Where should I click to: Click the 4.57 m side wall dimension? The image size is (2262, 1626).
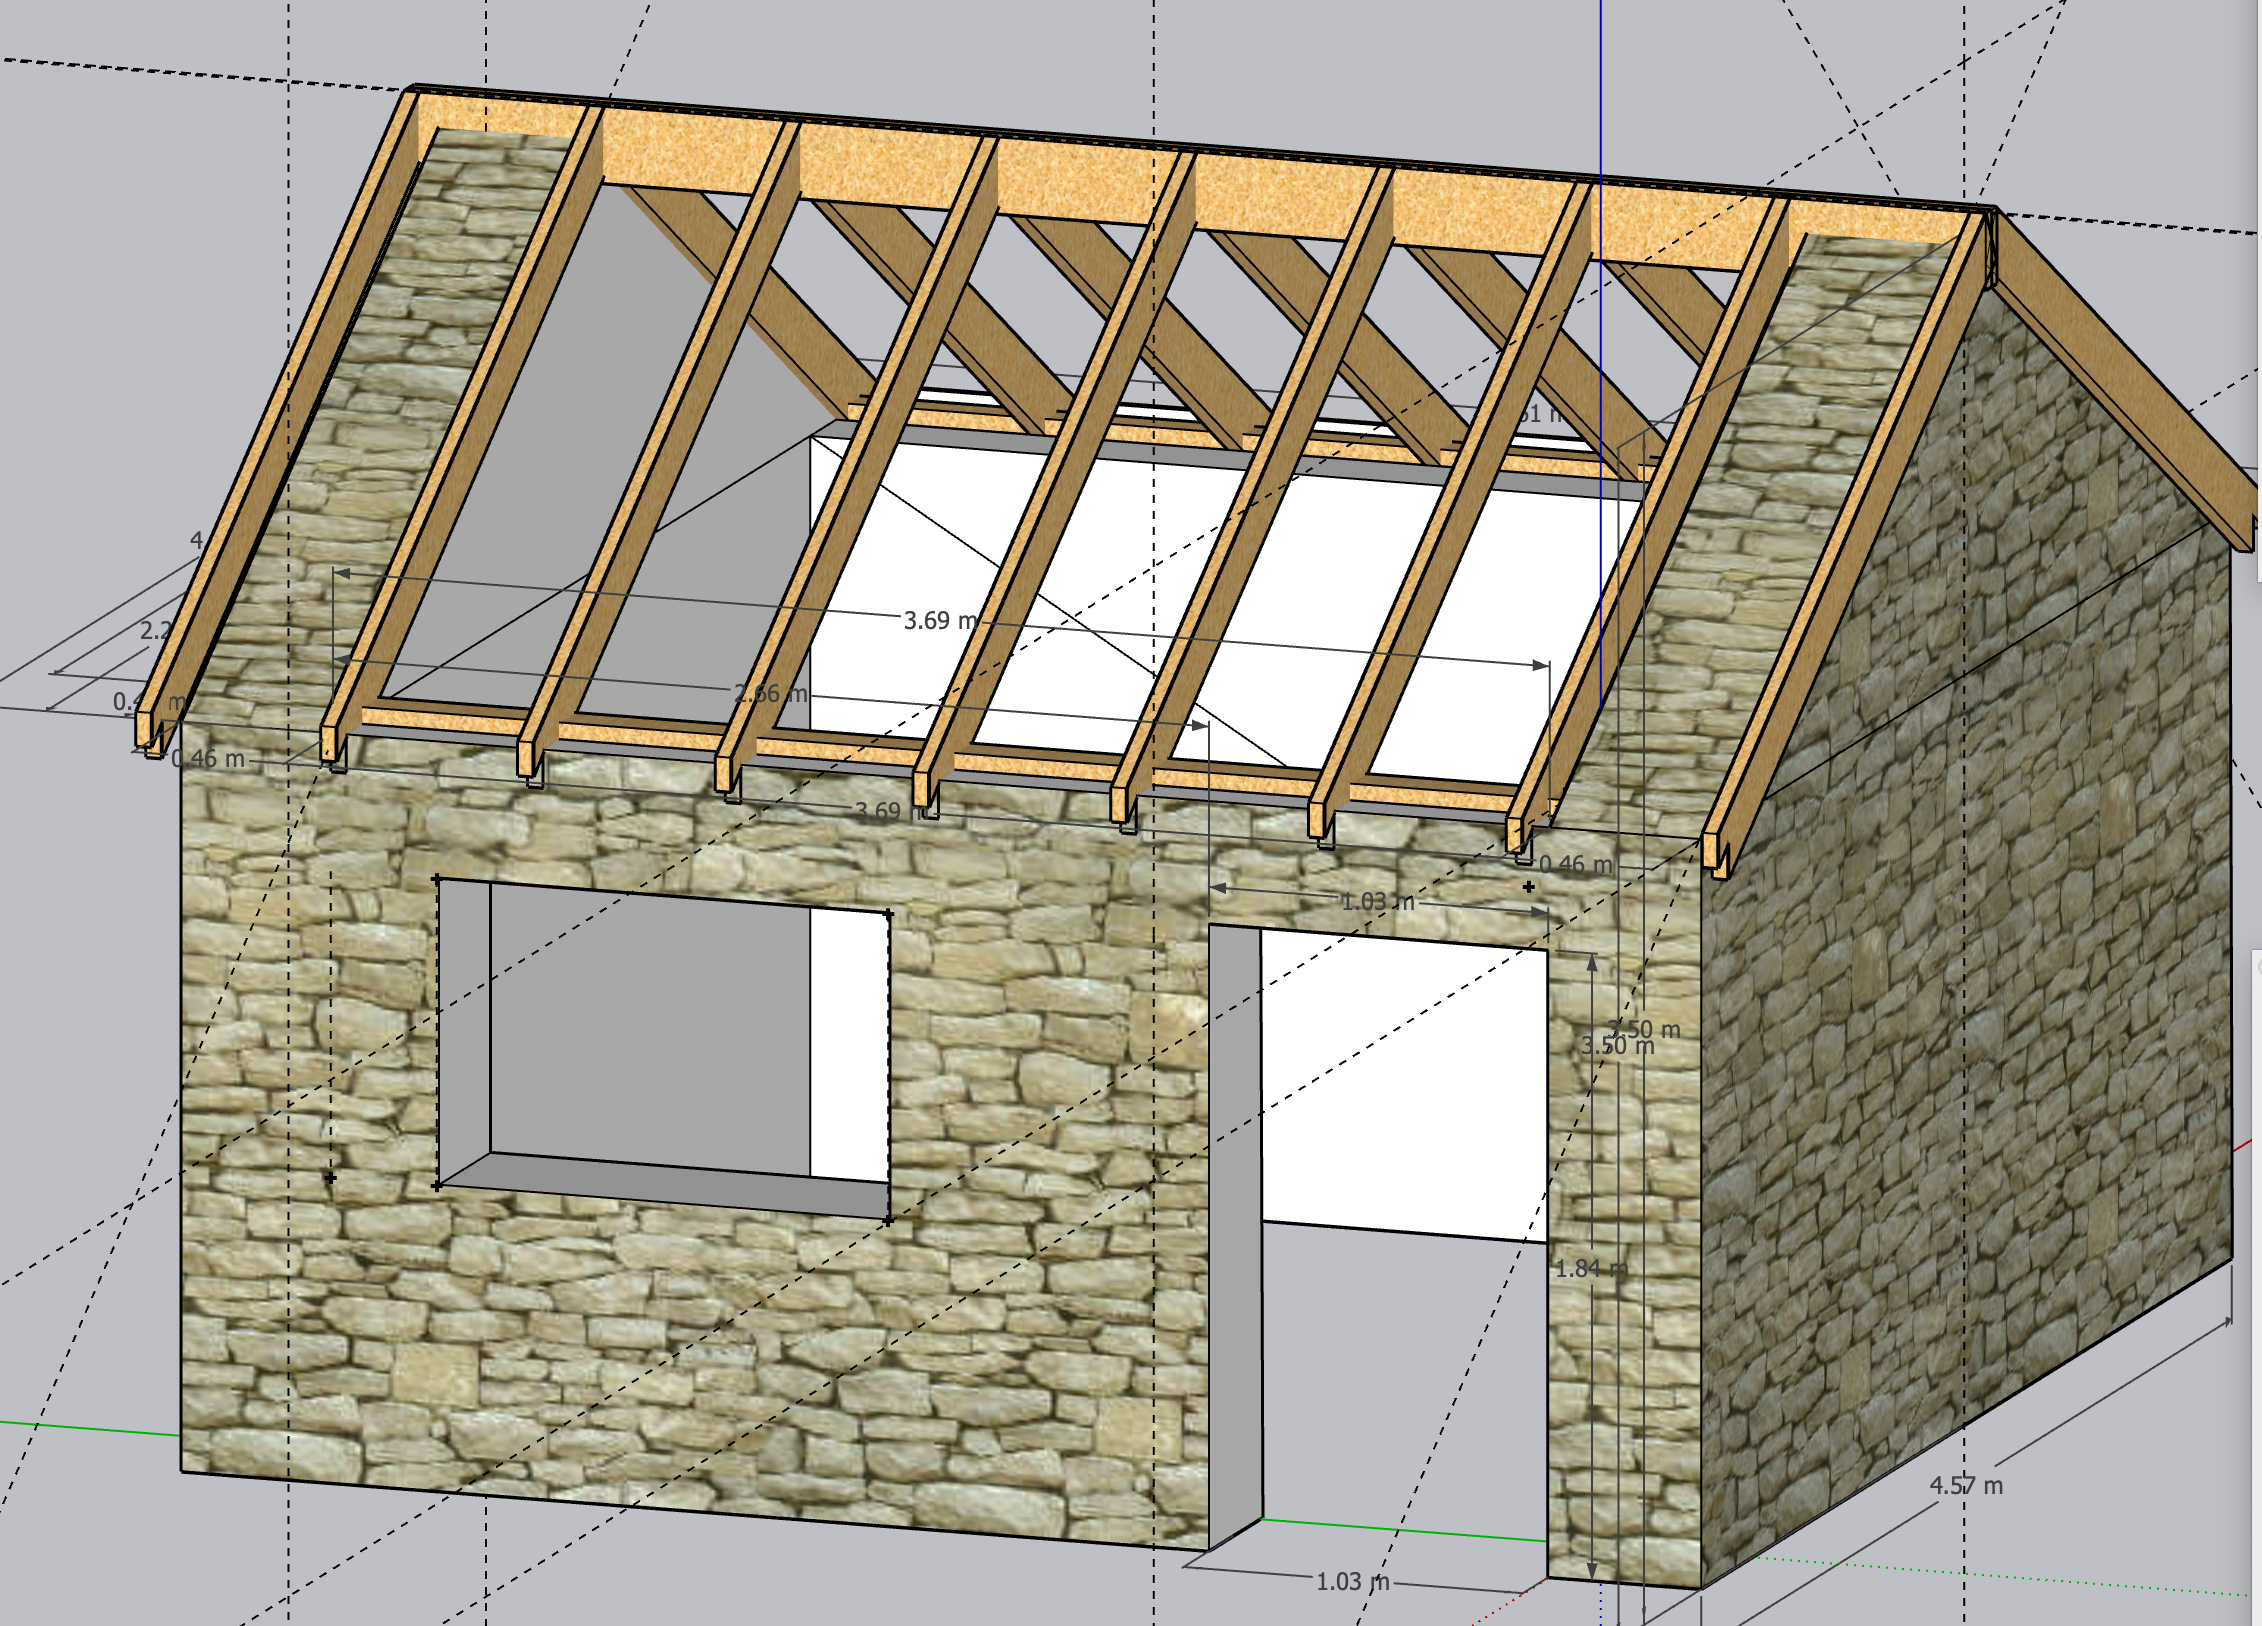[x=1966, y=1485]
